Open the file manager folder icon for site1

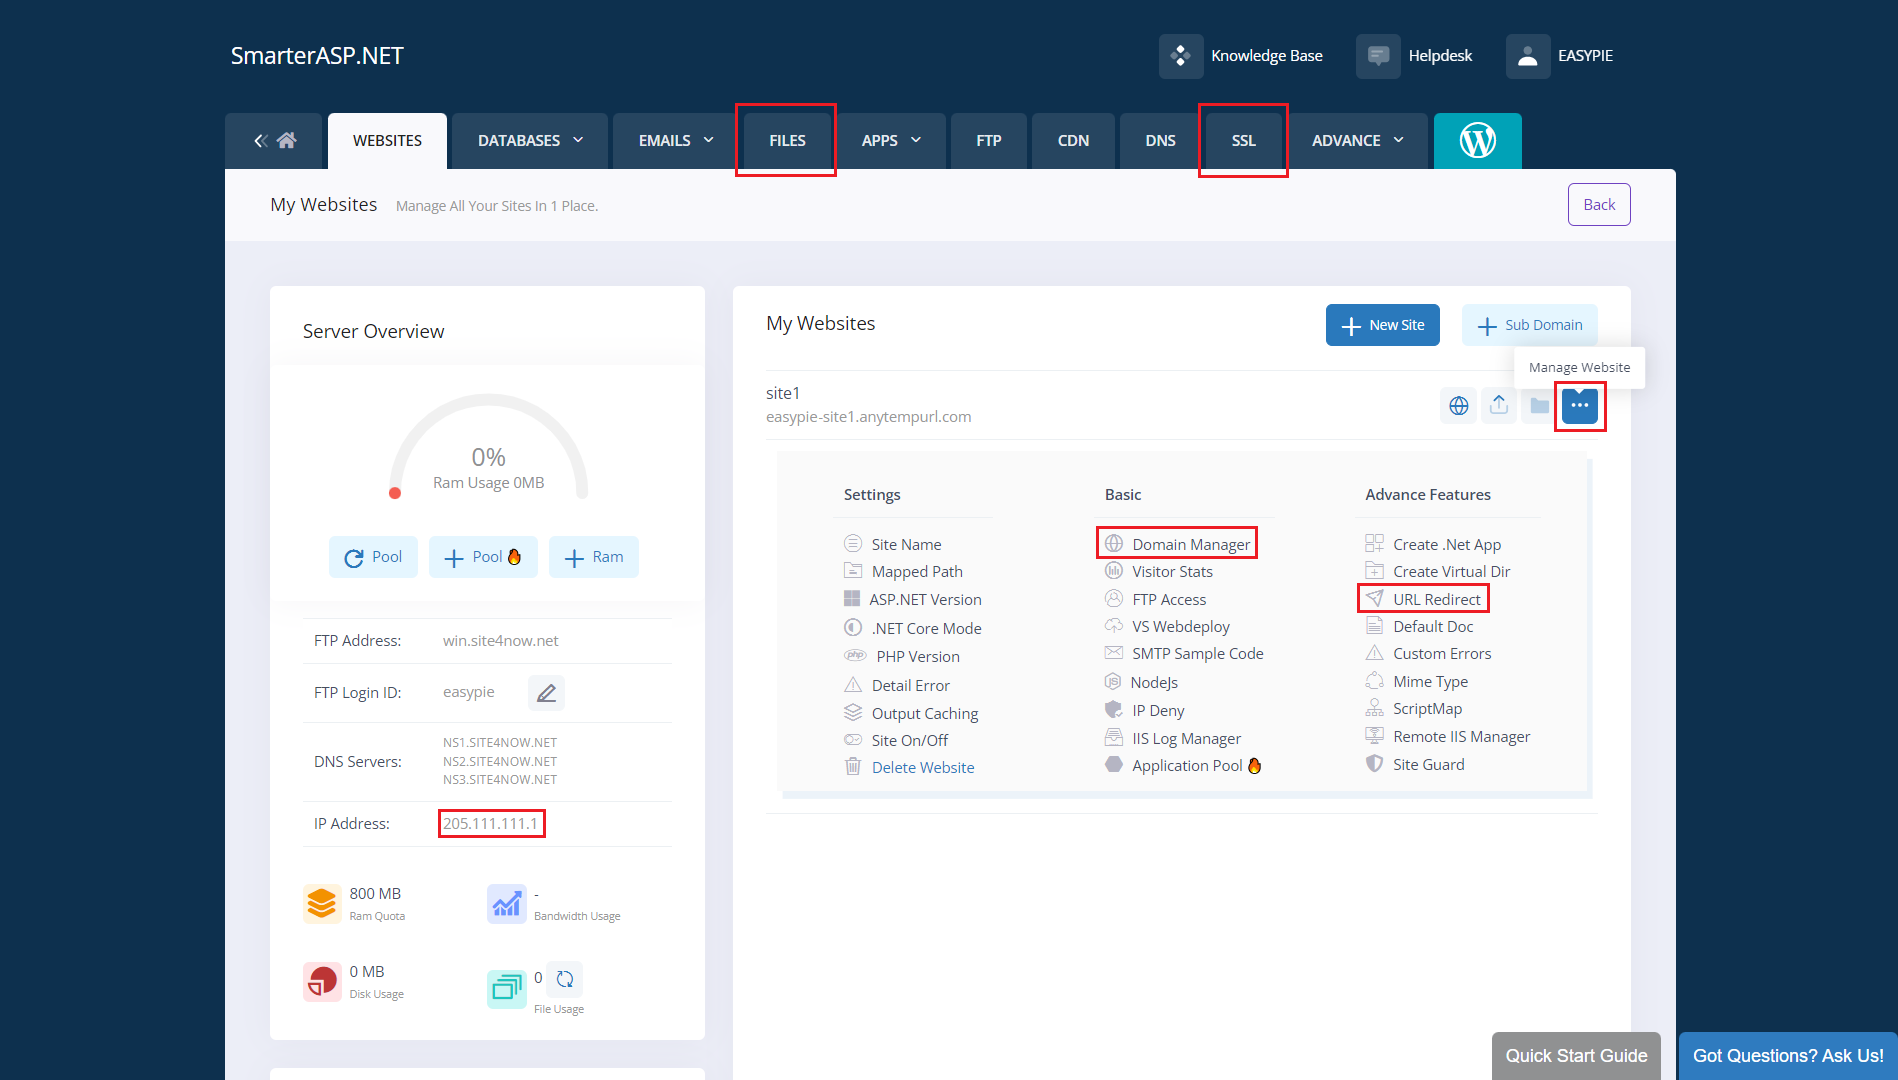pyautogui.click(x=1539, y=405)
